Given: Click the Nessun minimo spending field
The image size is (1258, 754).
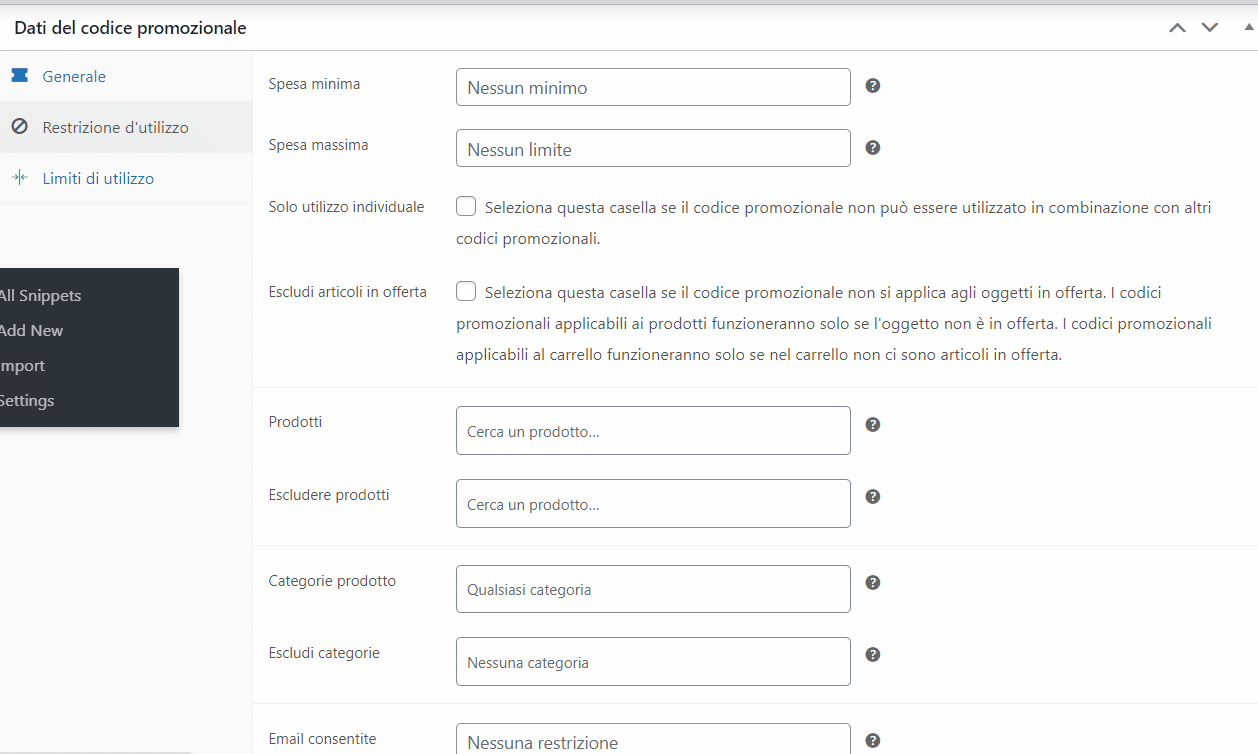Looking at the screenshot, I should click(x=653, y=87).
